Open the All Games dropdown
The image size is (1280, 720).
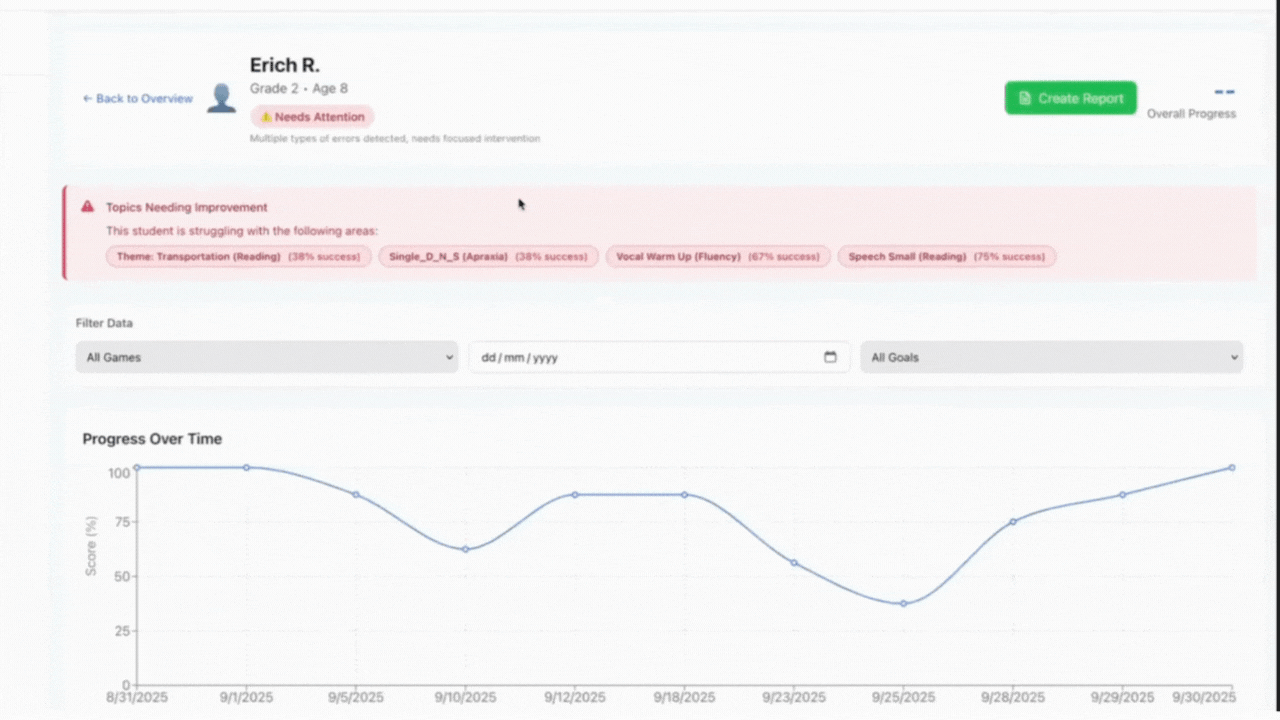click(x=266, y=357)
